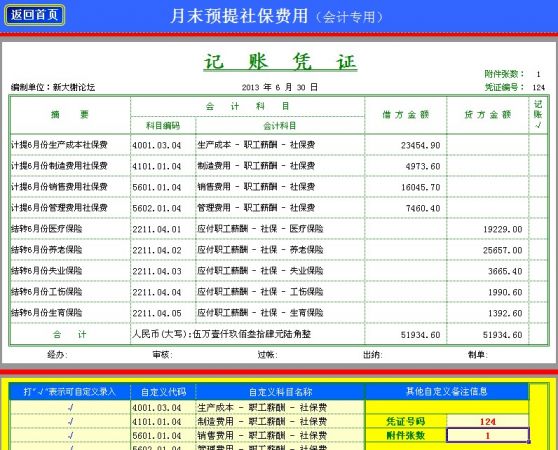Click the 自定义代码 column header
This screenshot has width=558, height=450.
[x=163, y=392]
